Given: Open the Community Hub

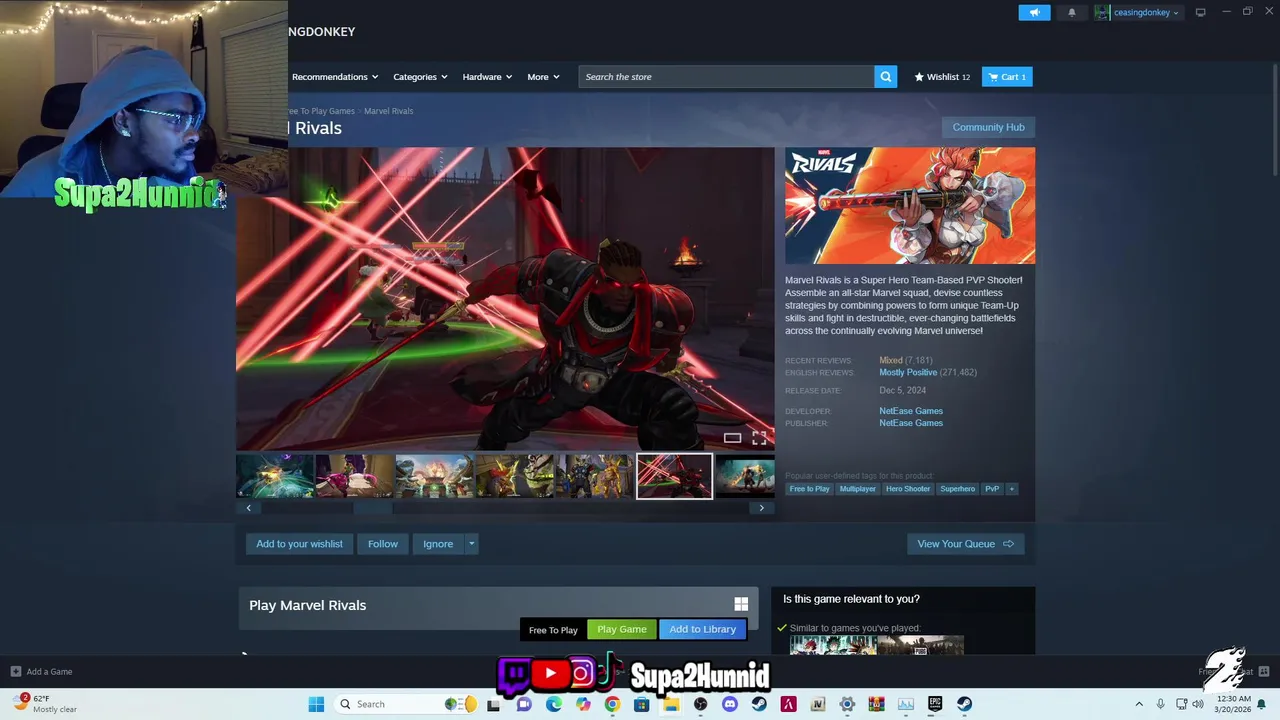Looking at the screenshot, I should pyautogui.click(x=988, y=127).
